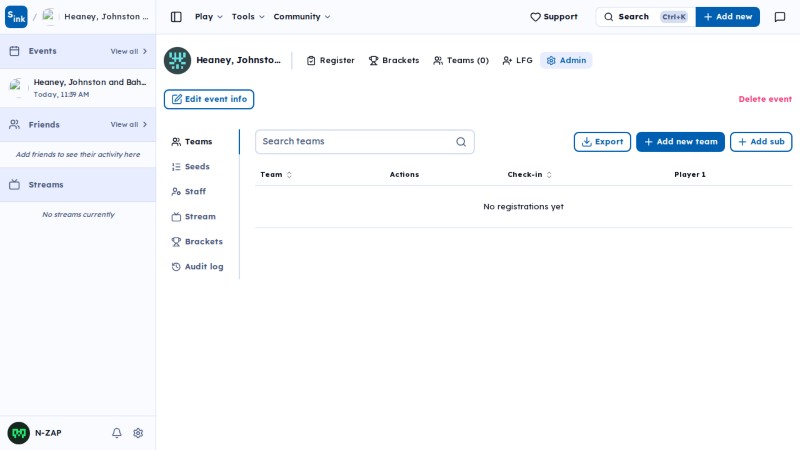This screenshot has height=450, width=800.
Task: Open the chat icon in top bar
Action: tap(780, 17)
